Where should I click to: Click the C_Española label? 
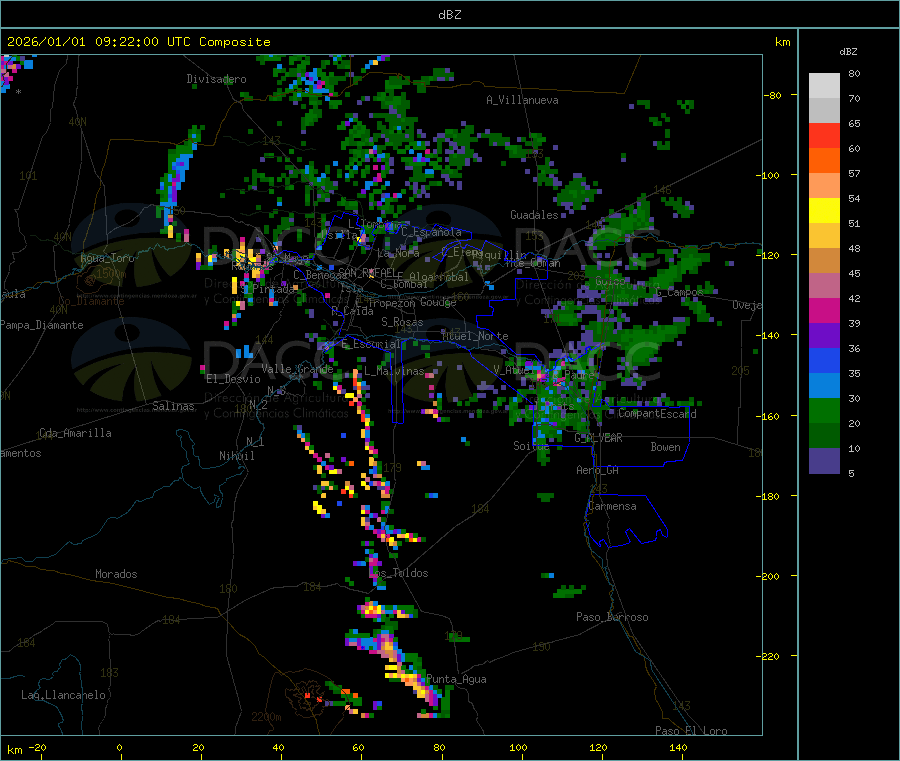(431, 232)
